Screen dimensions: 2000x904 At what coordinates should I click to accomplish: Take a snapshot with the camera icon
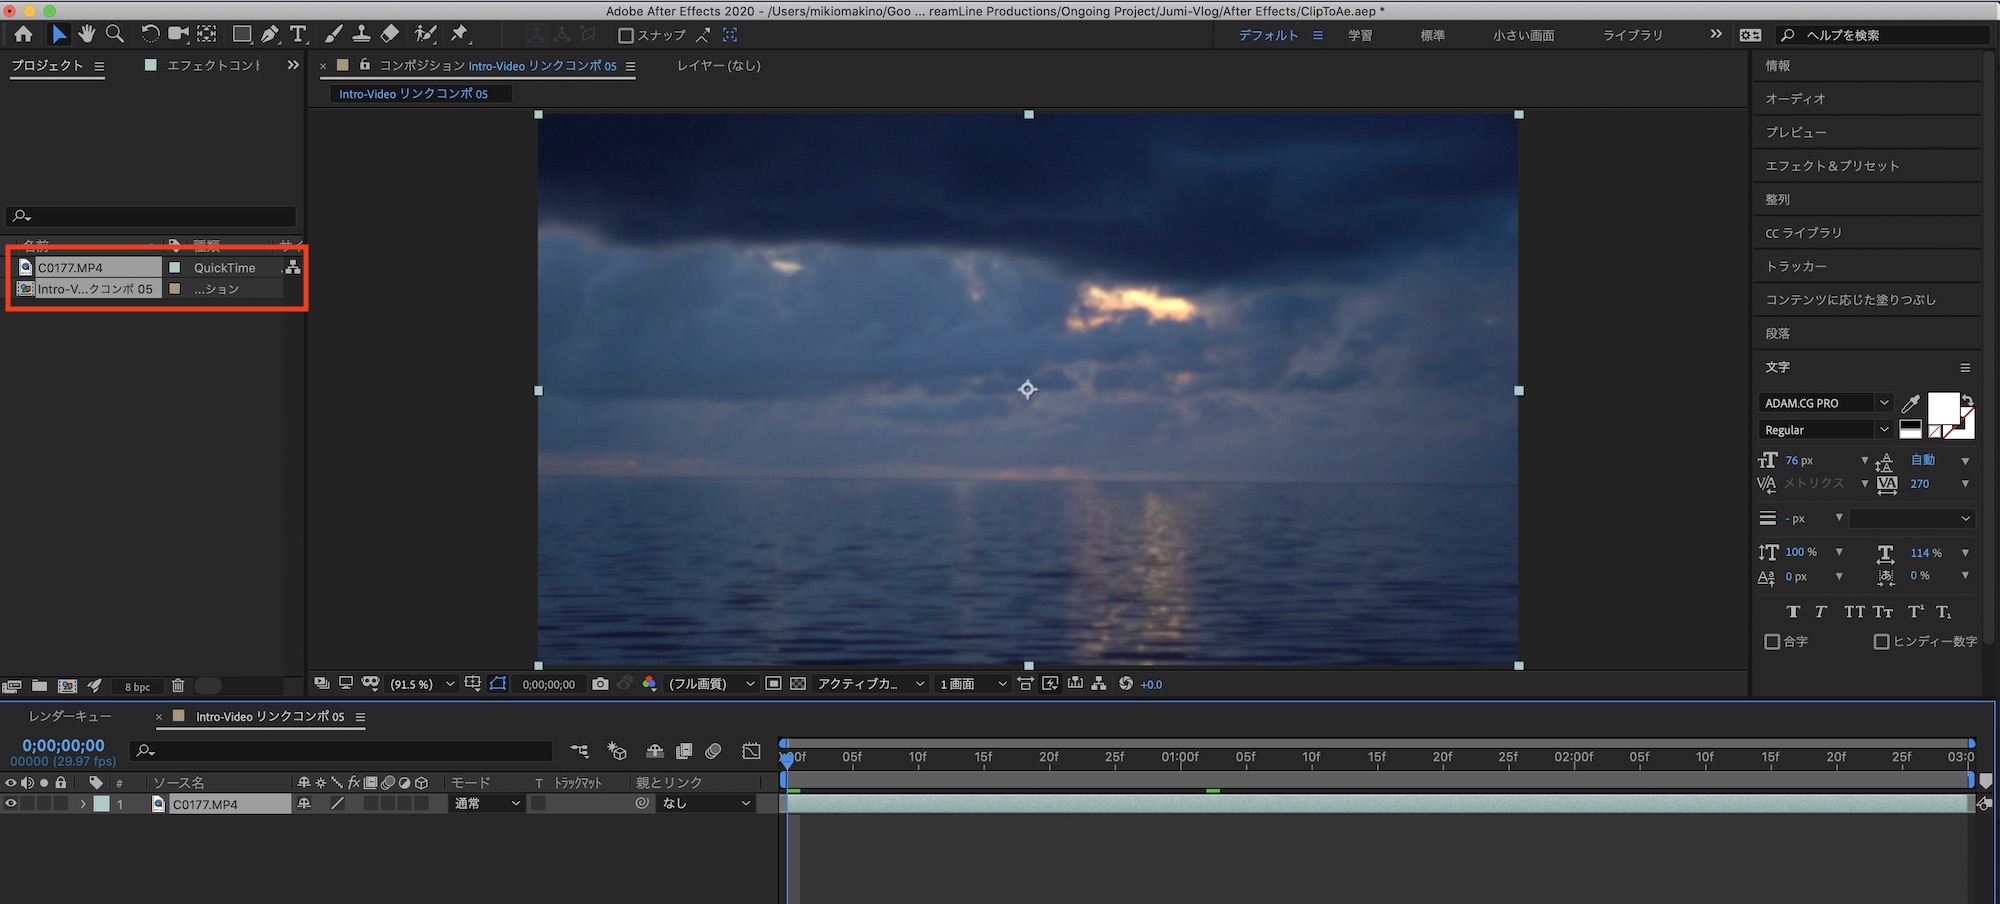600,684
